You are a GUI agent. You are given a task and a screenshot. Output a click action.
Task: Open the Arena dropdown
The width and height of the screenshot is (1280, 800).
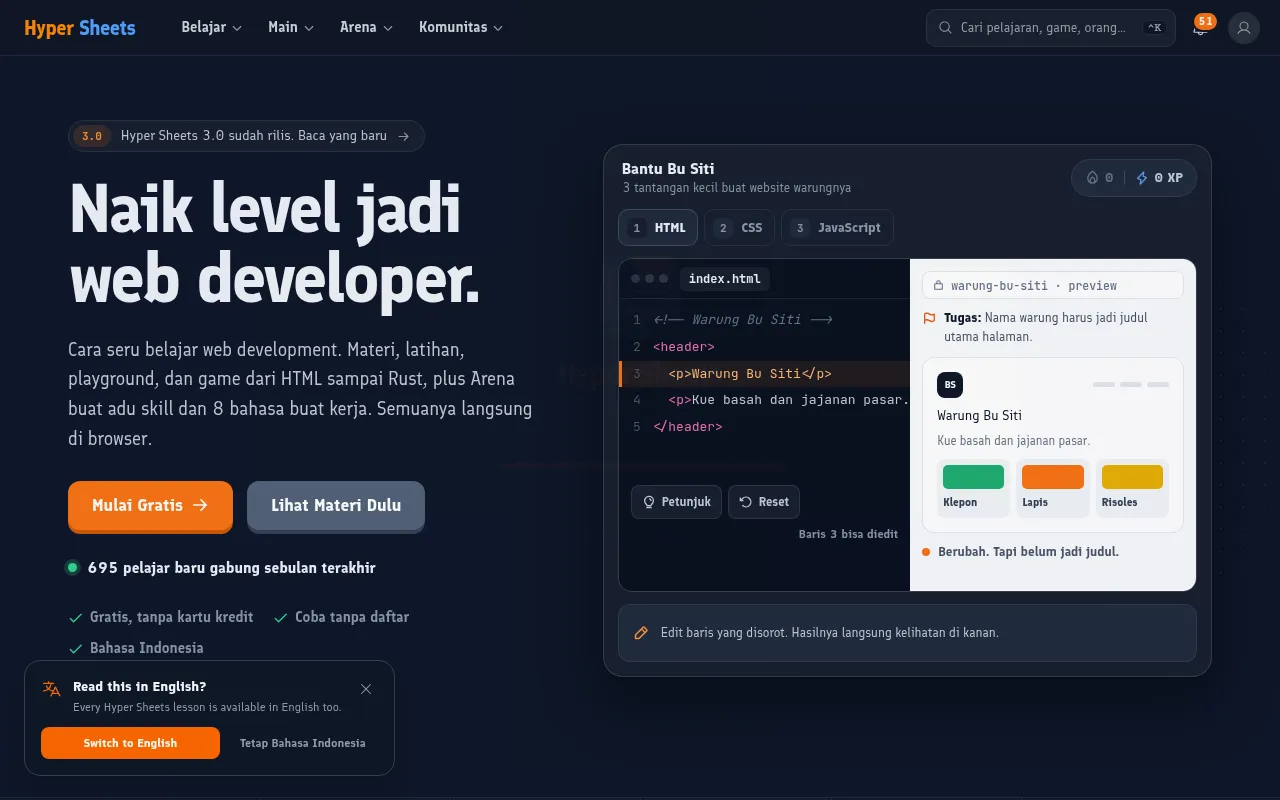pyautogui.click(x=366, y=28)
